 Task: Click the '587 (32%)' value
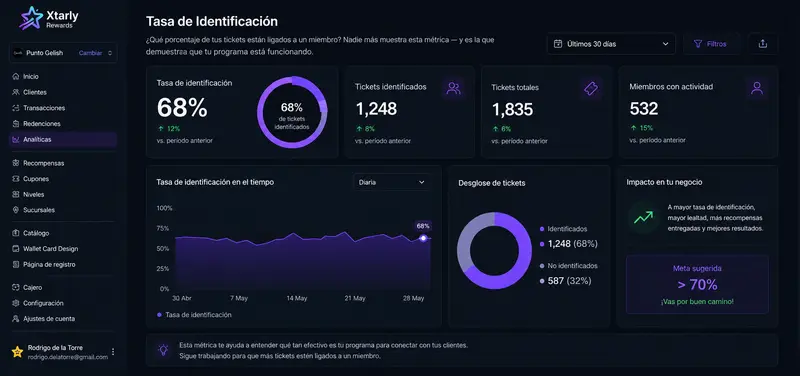[x=569, y=281]
